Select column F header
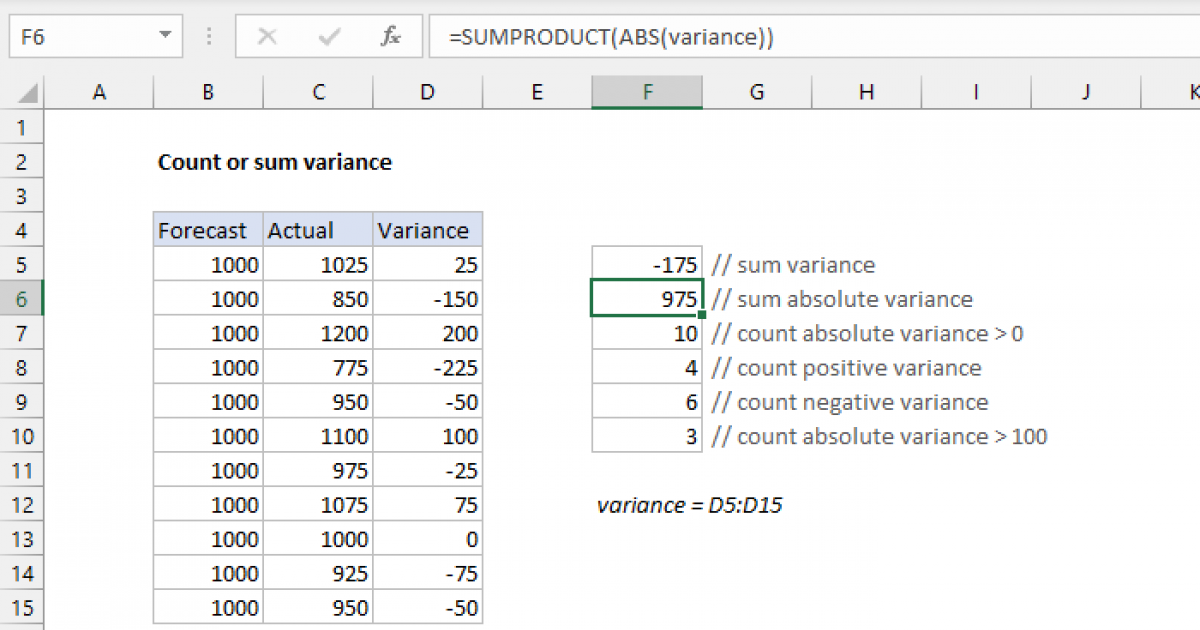Image resolution: width=1200 pixels, height=630 pixels. 647,92
